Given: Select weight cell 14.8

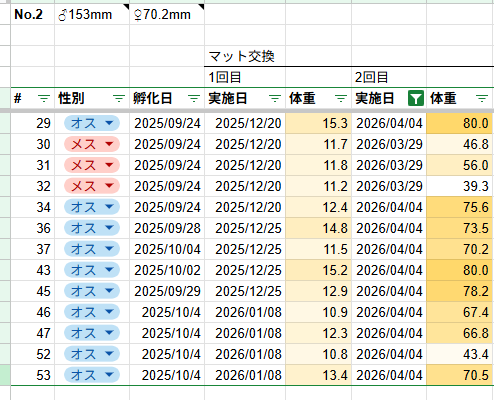Looking at the screenshot, I should click(x=318, y=228).
